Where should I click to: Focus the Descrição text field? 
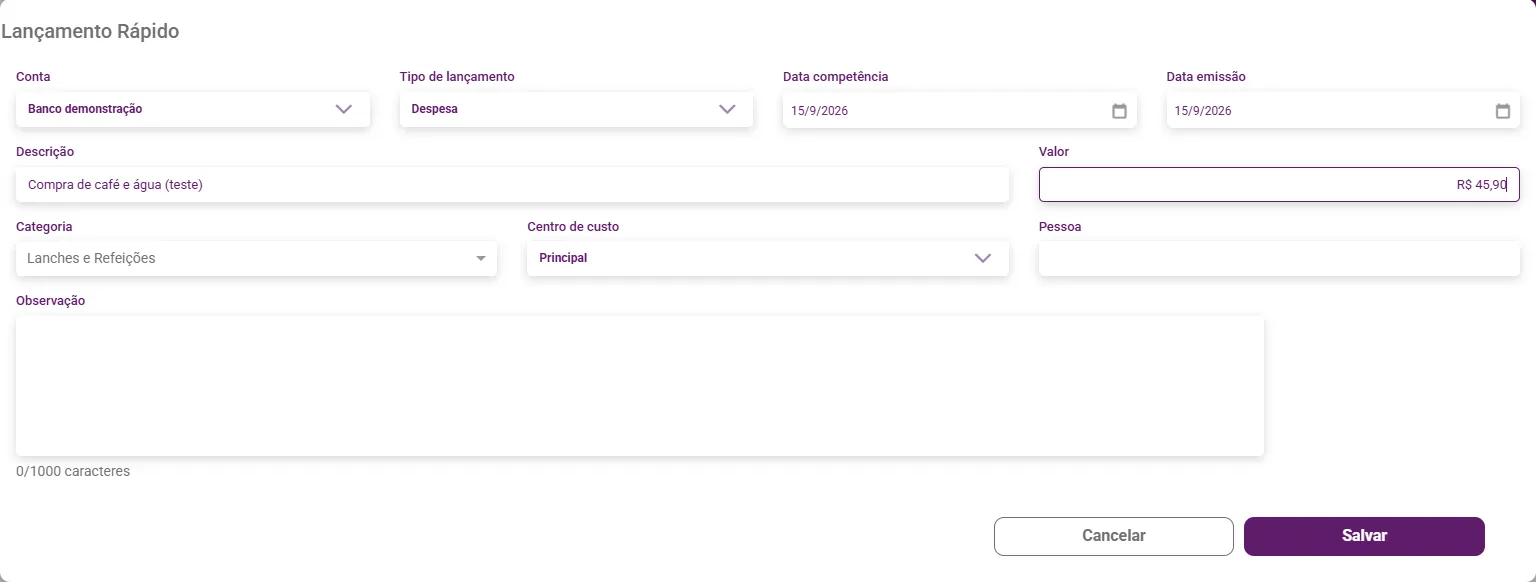click(x=513, y=185)
